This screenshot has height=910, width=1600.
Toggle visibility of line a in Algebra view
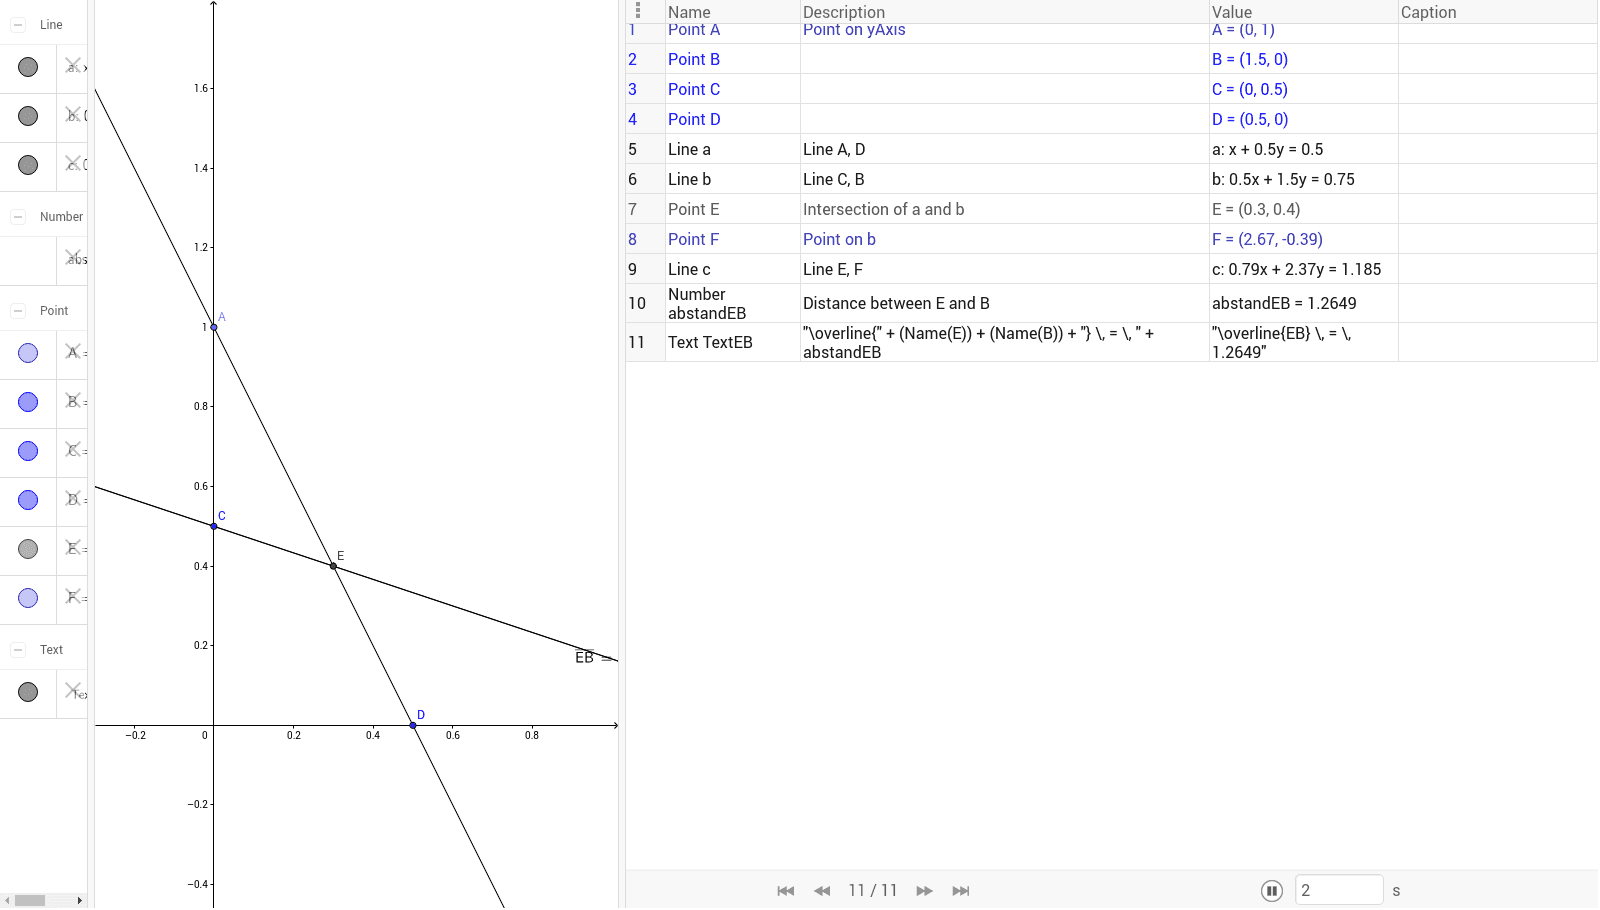coord(28,67)
